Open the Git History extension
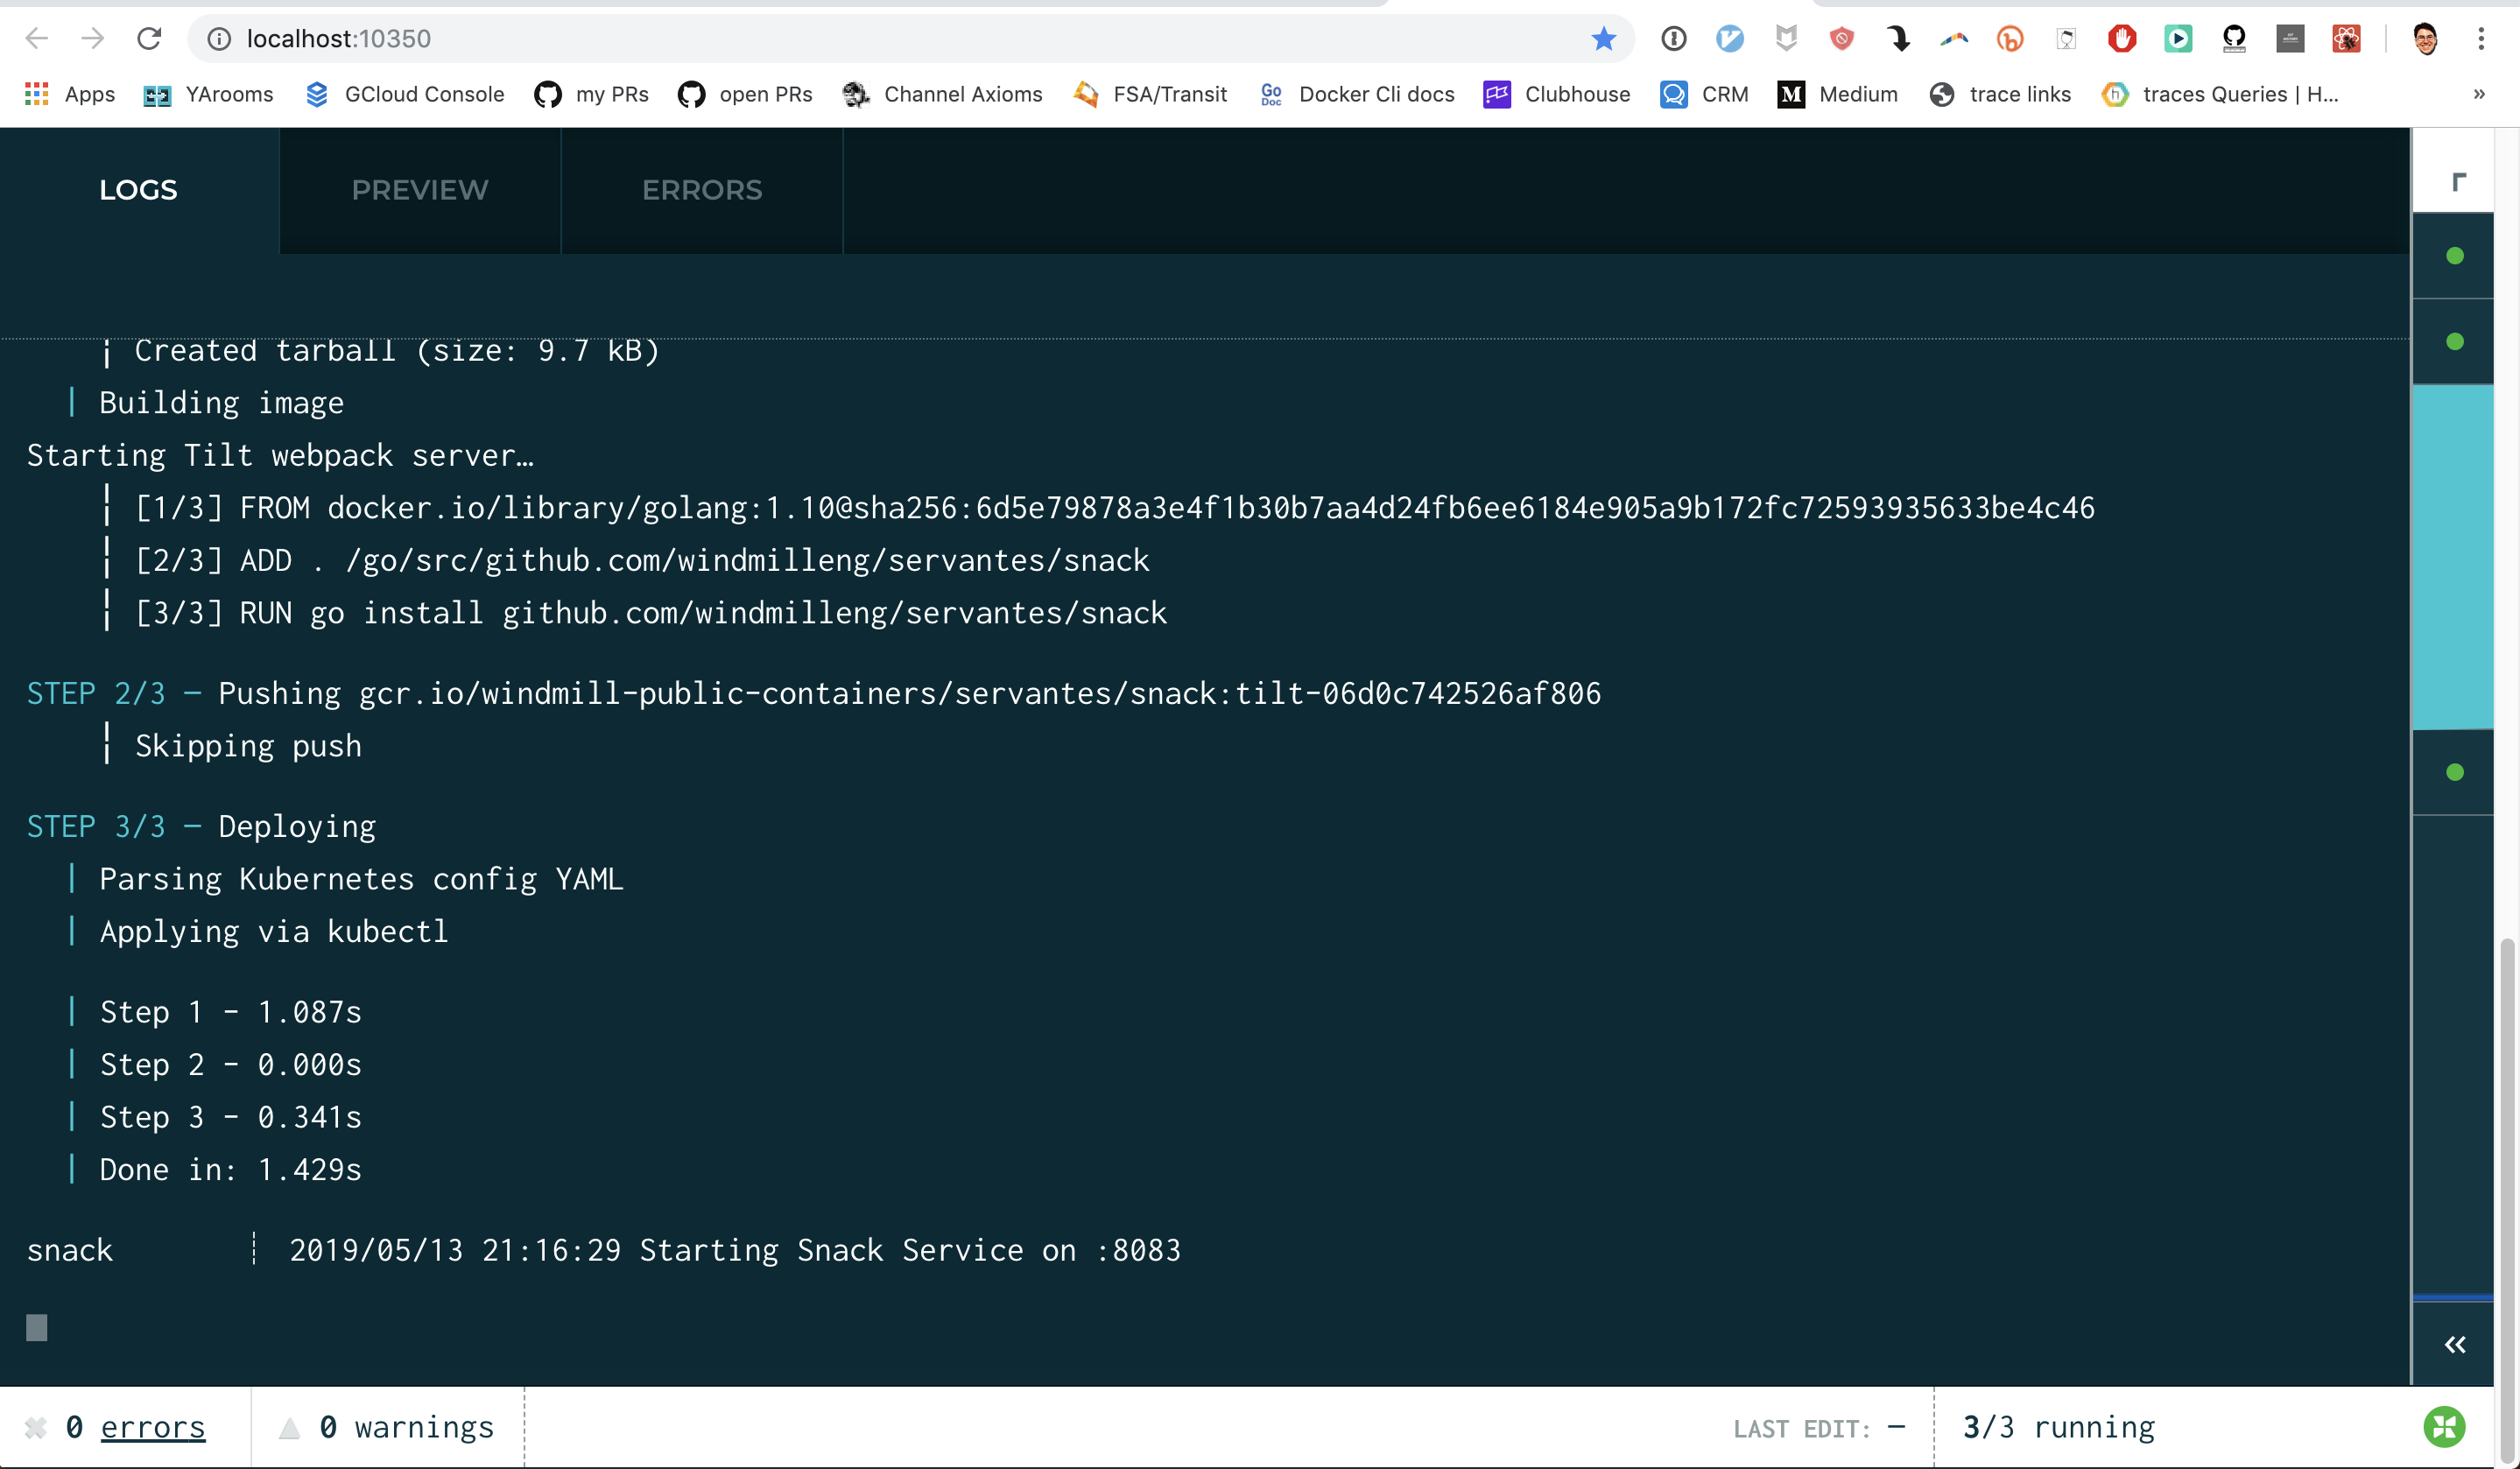 click(x=2289, y=38)
